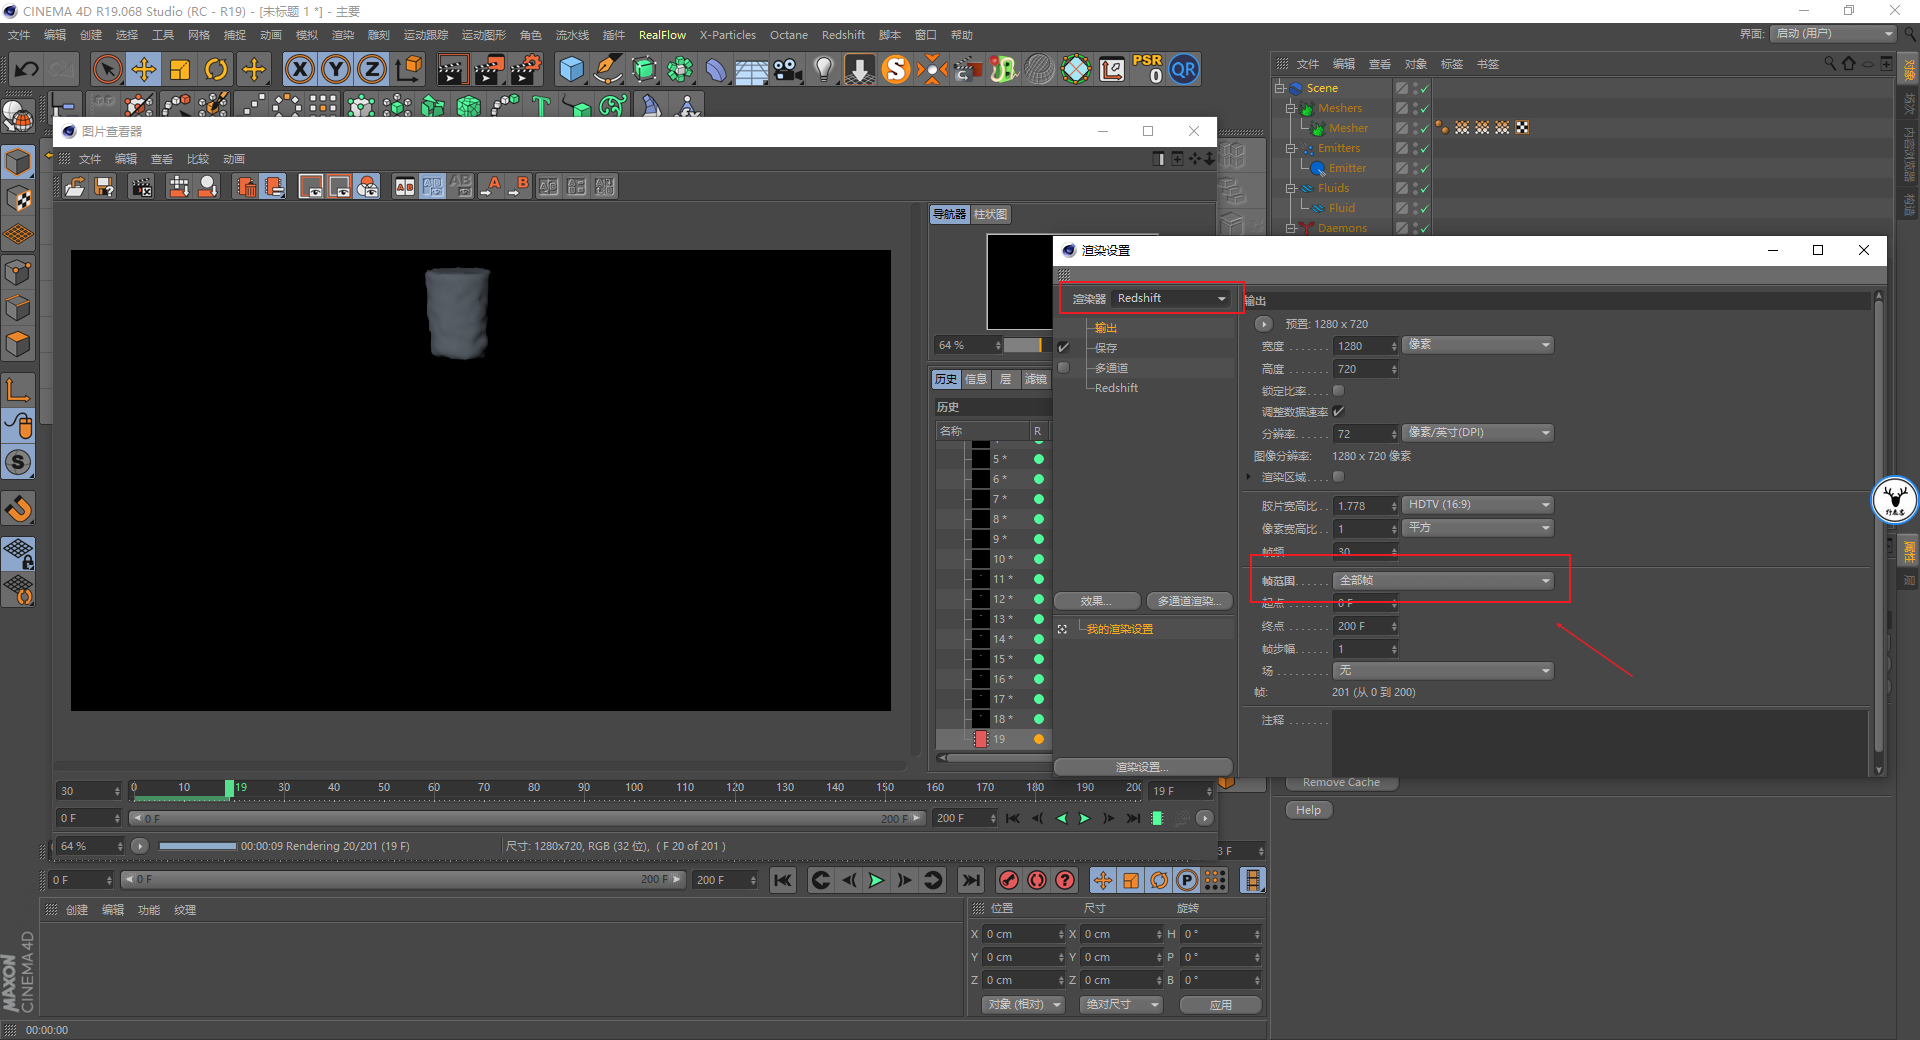The width and height of the screenshot is (1920, 1040).
Task: Toggle the Z axis lock
Action: [372, 69]
